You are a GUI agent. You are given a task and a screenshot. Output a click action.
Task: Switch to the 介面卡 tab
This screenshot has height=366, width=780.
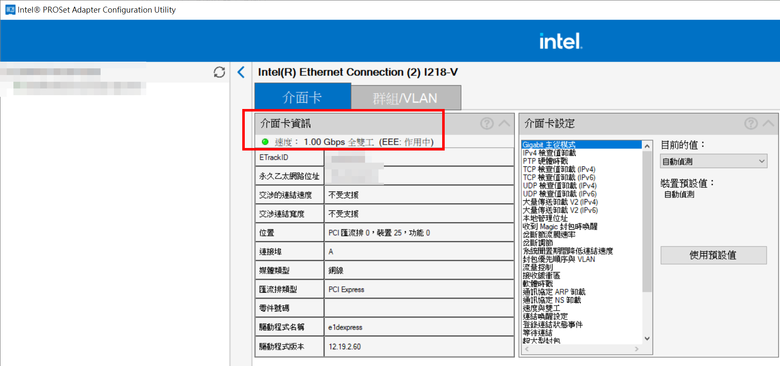pyautogui.click(x=302, y=97)
